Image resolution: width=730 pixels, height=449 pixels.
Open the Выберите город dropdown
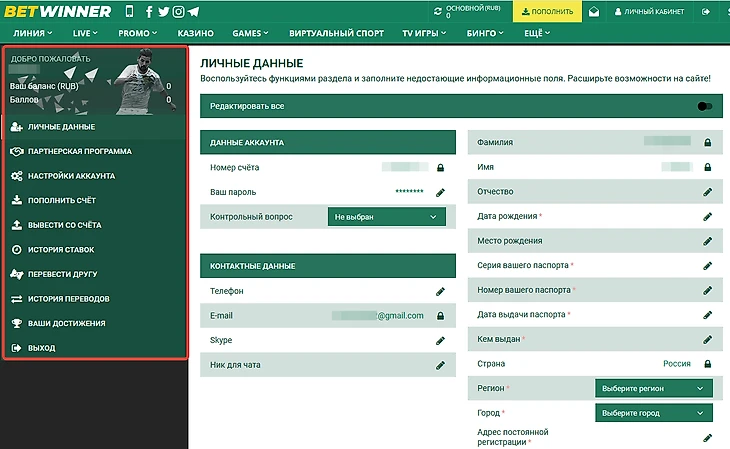coord(653,412)
